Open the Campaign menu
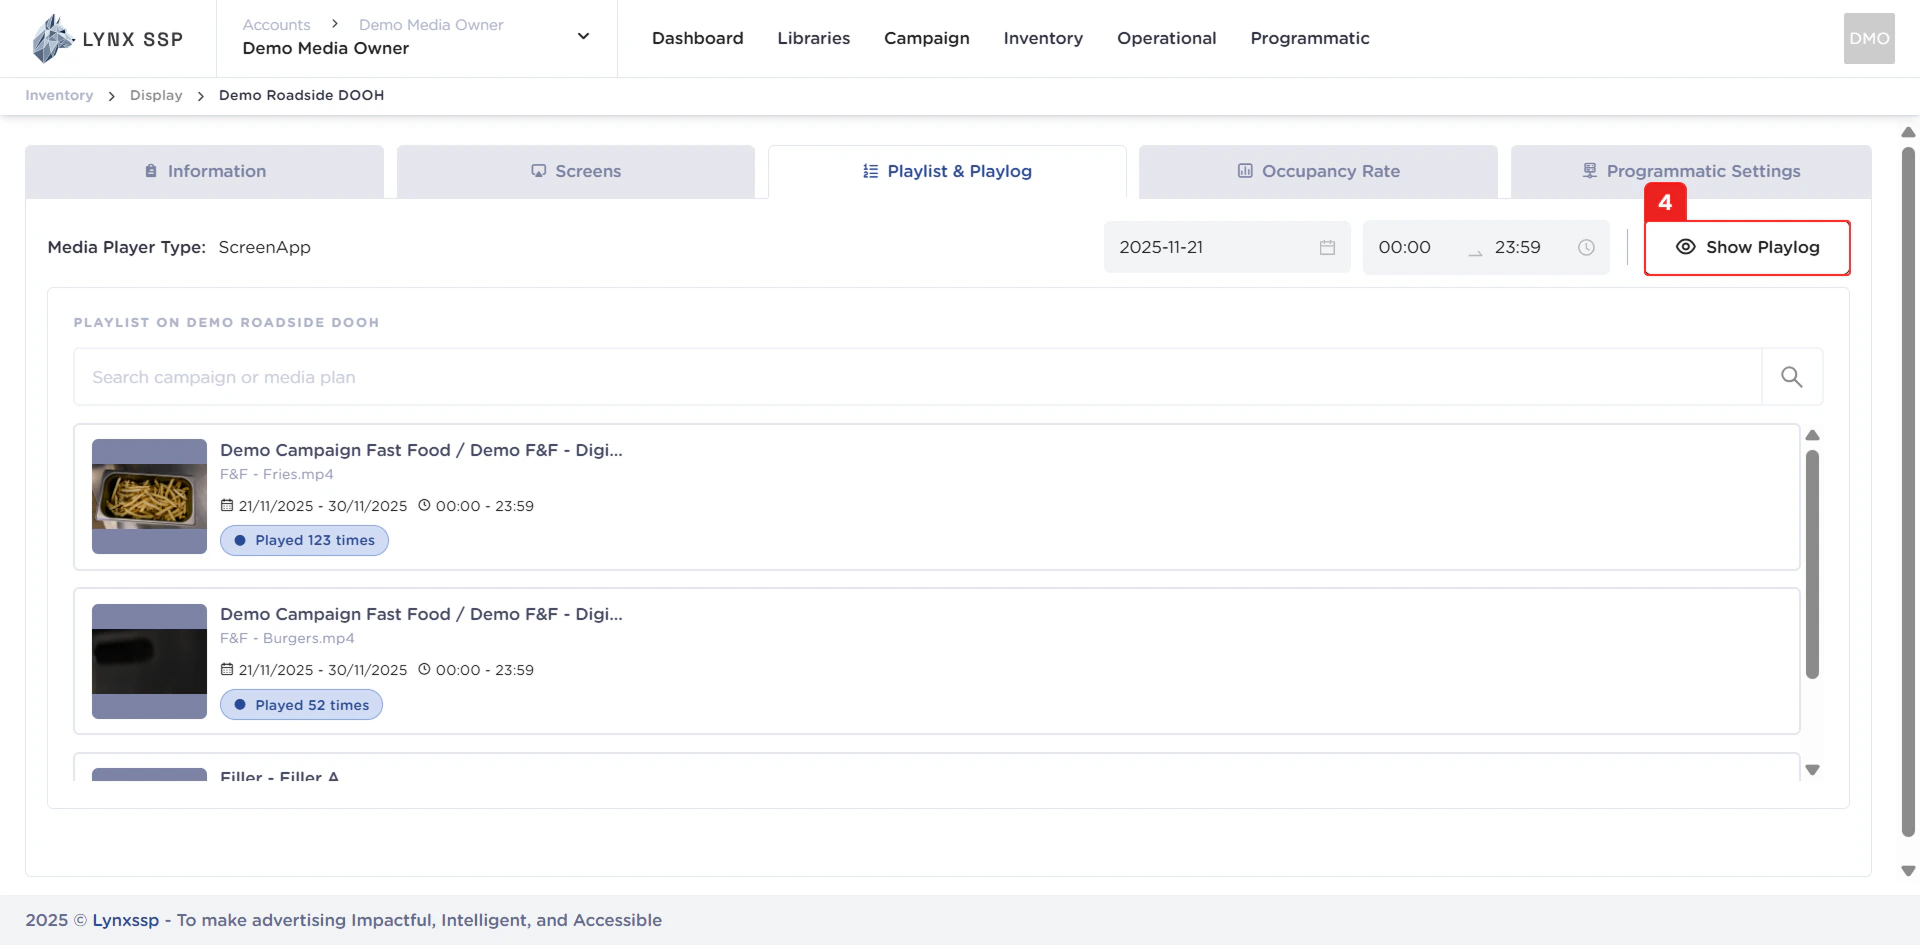 click(x=927, y=38)
